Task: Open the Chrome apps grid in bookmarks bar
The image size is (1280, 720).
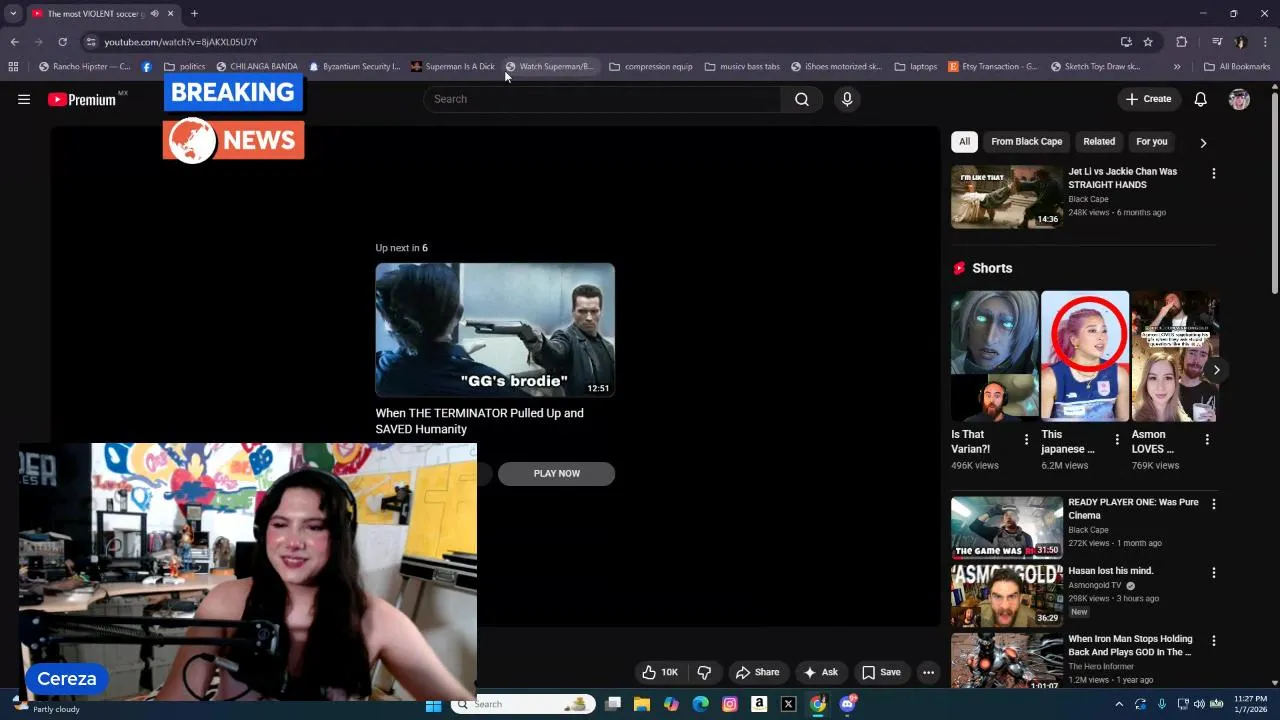Action: click(x=13, y=67)
